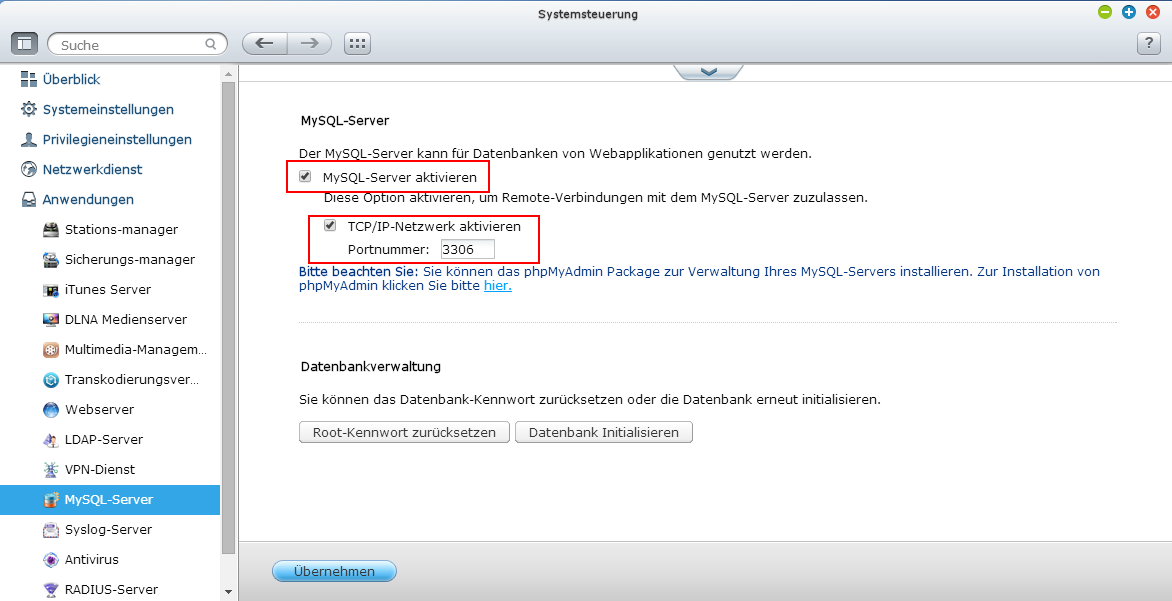Click Root-Kennwort zurücksetzen button
The image size is (1172, 601).
tap(404, 432)
